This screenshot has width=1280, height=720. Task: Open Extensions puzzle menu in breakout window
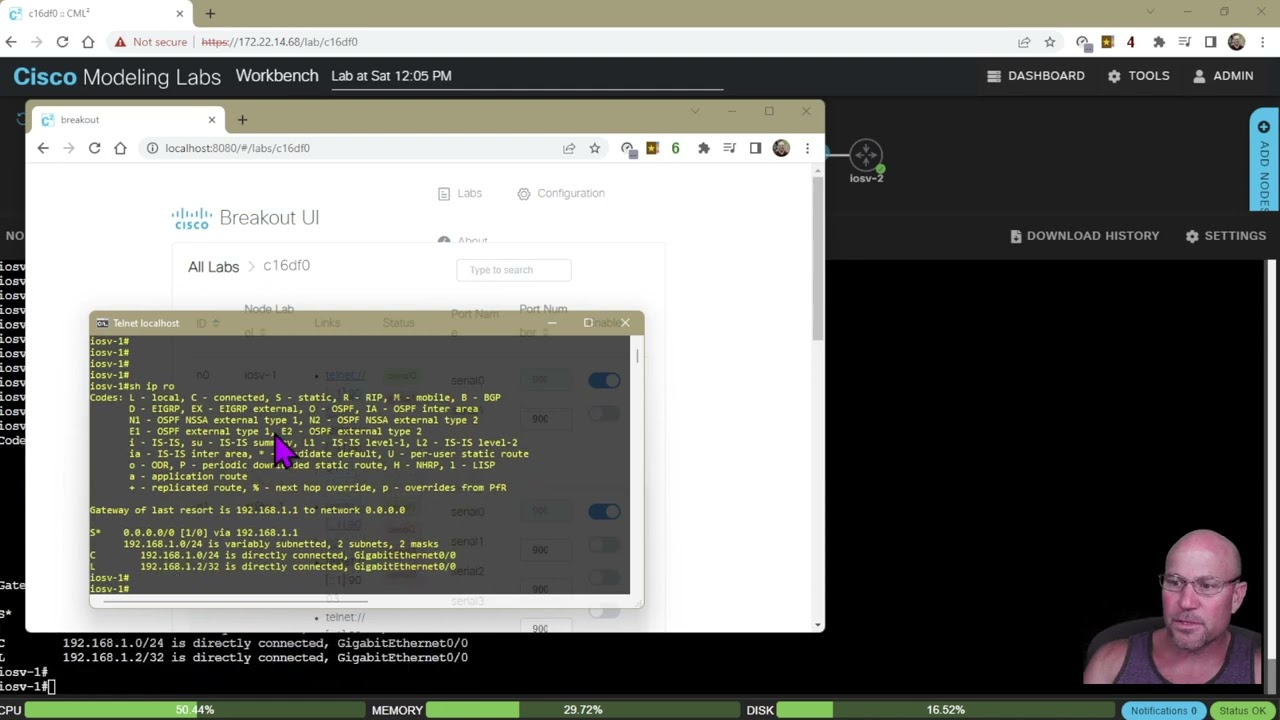point(704,148)
